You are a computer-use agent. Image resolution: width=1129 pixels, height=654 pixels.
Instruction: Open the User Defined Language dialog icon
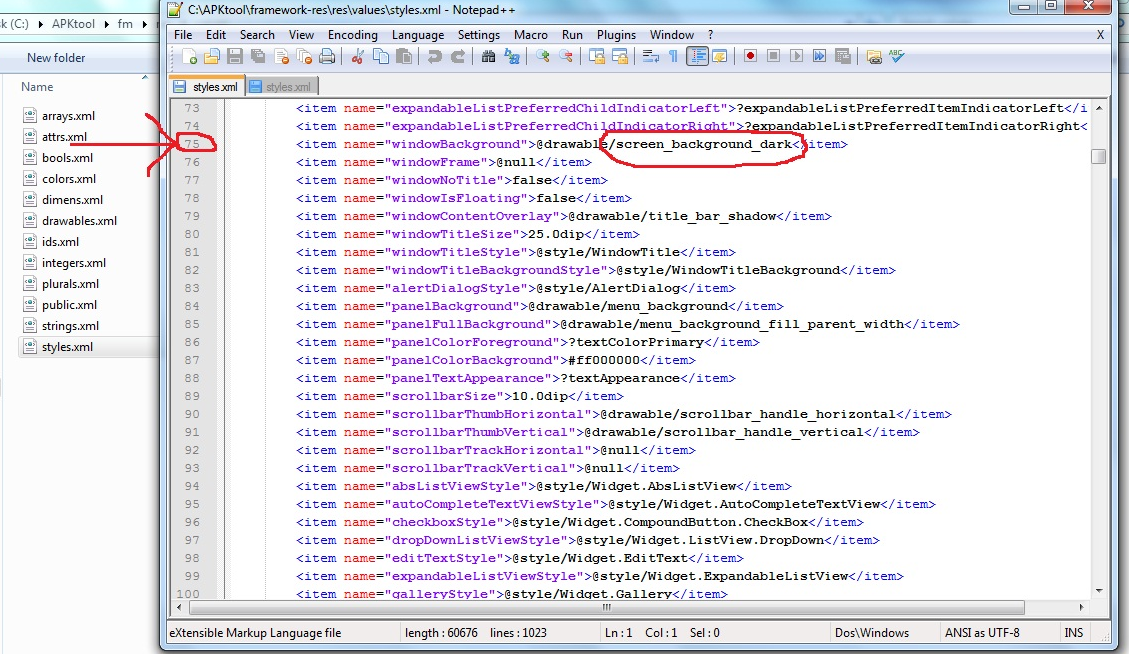[719, 56]
